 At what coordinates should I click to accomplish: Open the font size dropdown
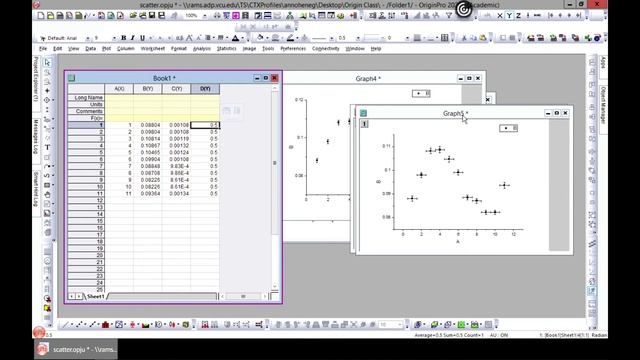pyautogui.click(x=114, y=38)
